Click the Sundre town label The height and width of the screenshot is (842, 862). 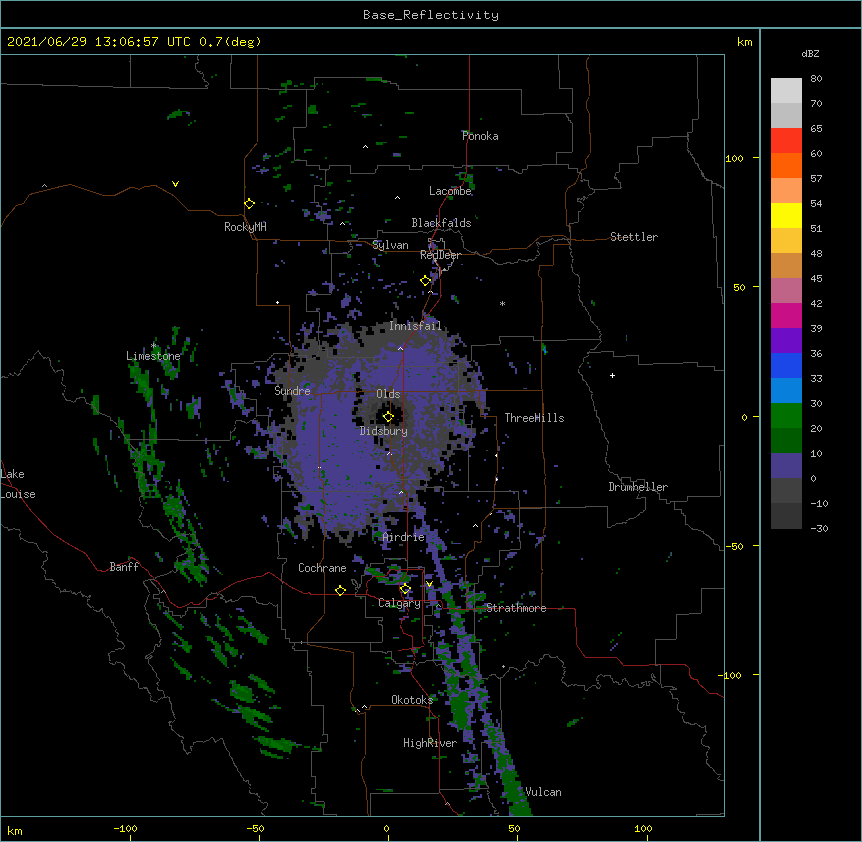292,391
